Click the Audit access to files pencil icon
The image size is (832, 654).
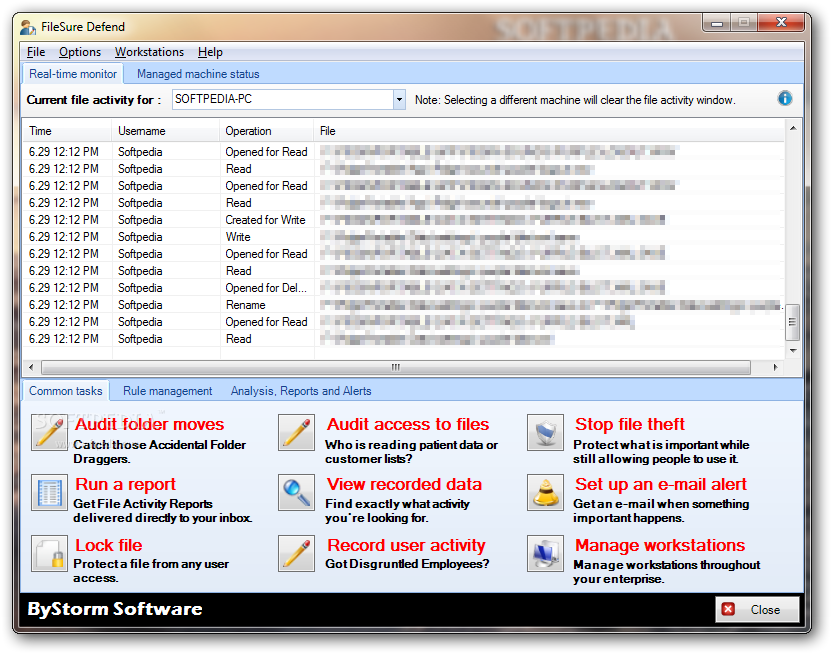(x=297, y=432)
